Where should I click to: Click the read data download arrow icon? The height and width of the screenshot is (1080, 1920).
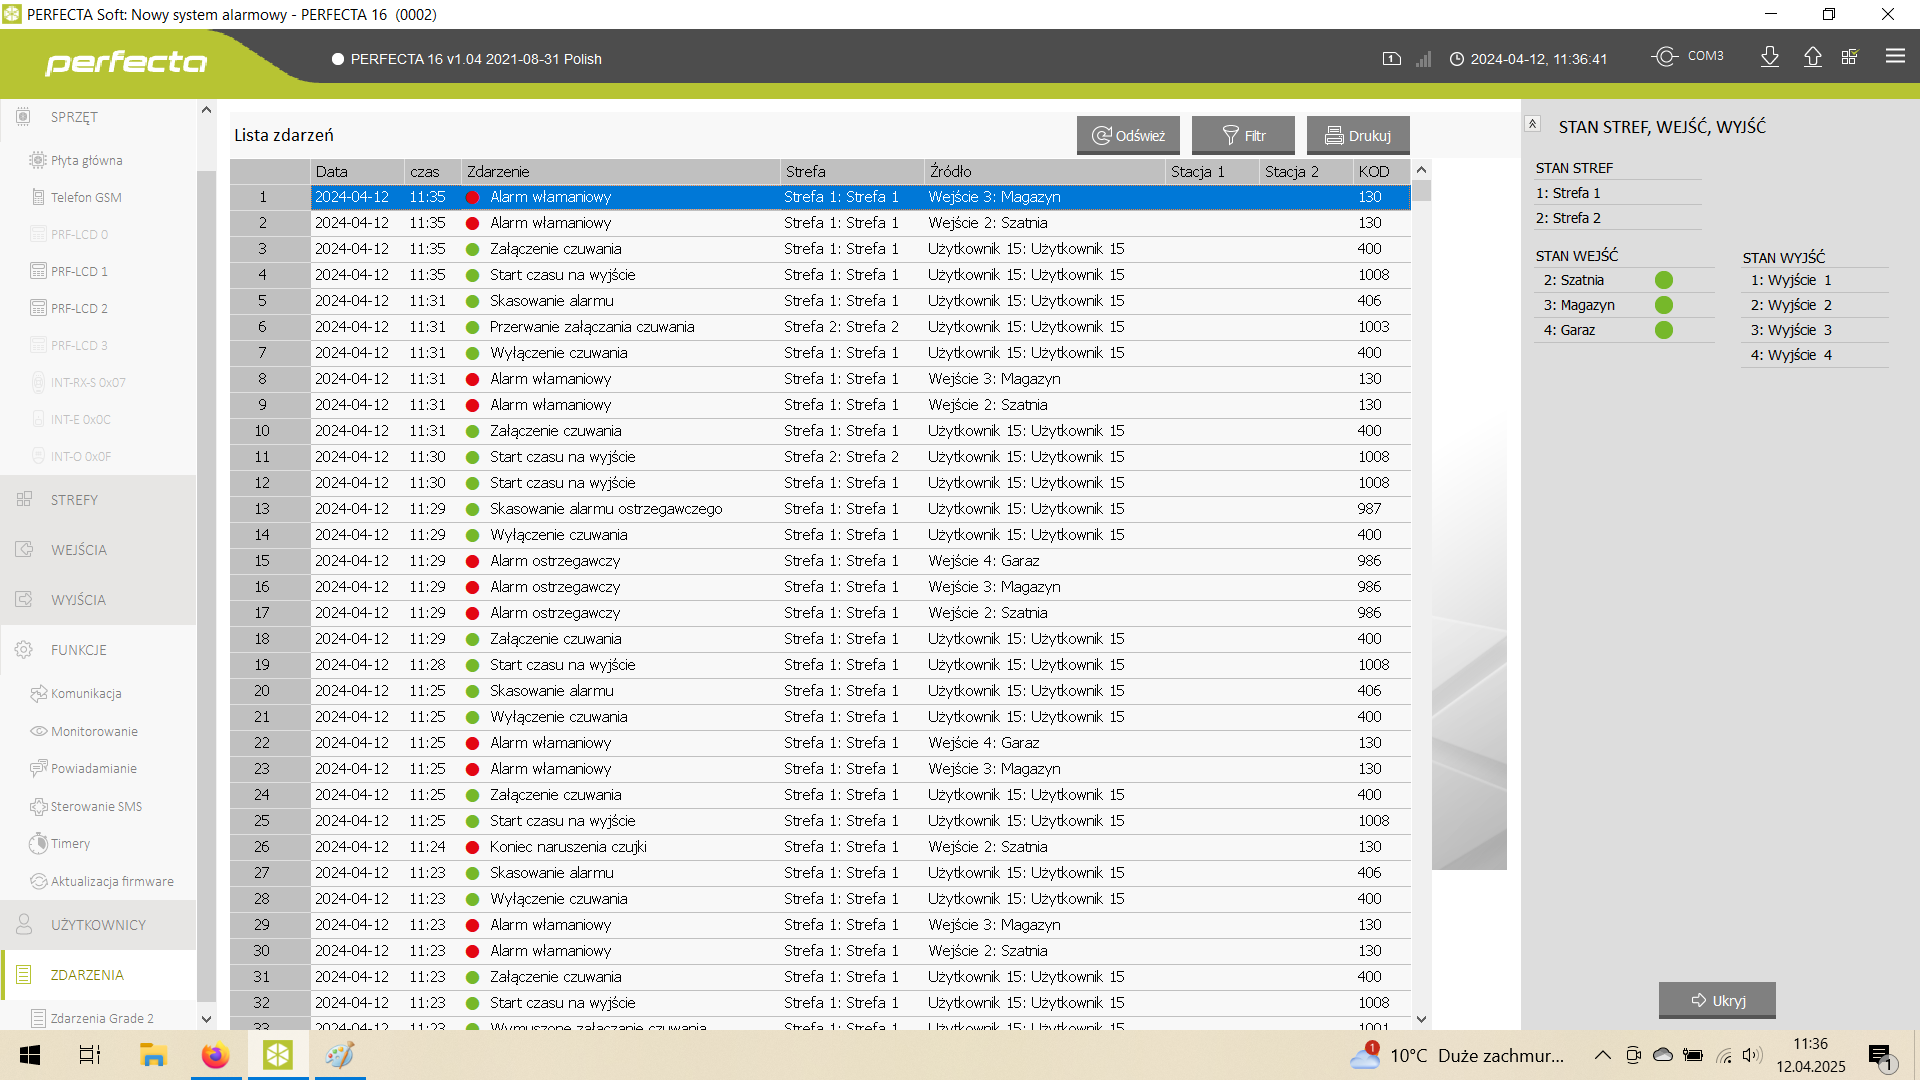click(1770, 57)
